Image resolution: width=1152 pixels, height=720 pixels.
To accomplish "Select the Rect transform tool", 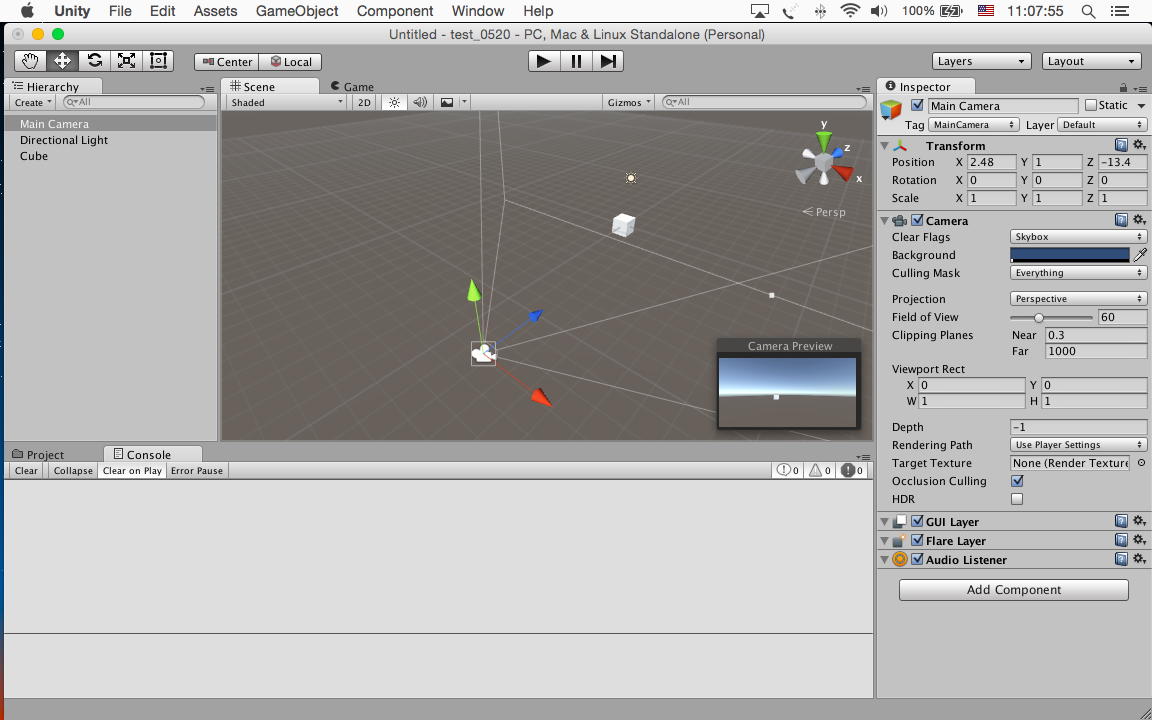I will pyautogui.click(x=158, y=61).
